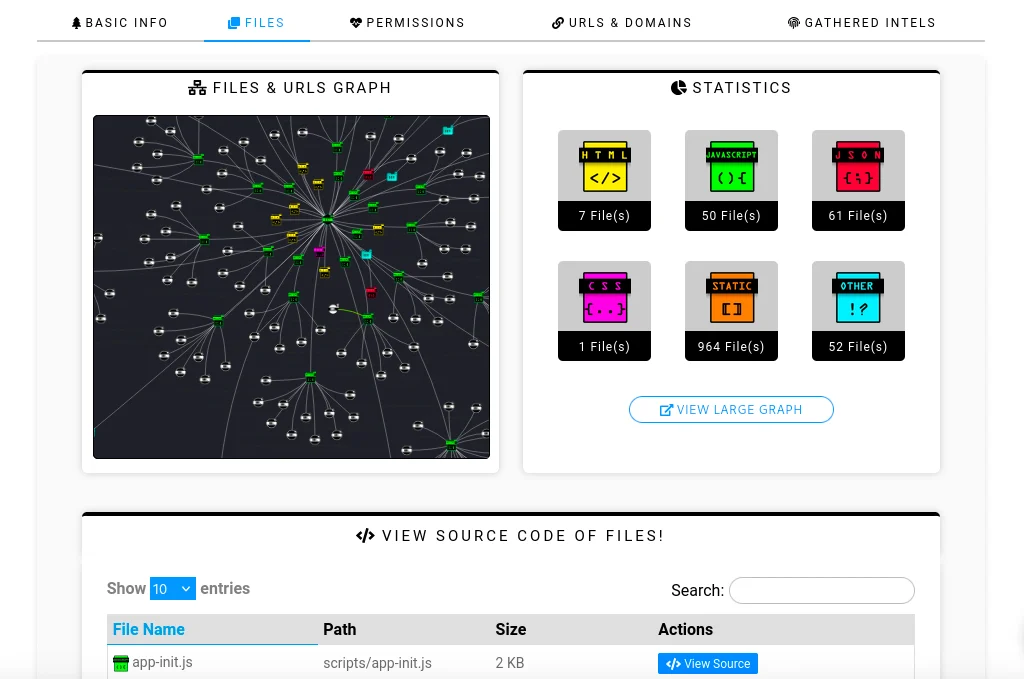Click the tree icon on Basic Info tab
Viewport: 1024px width, 679px height.
pos(76,23)
